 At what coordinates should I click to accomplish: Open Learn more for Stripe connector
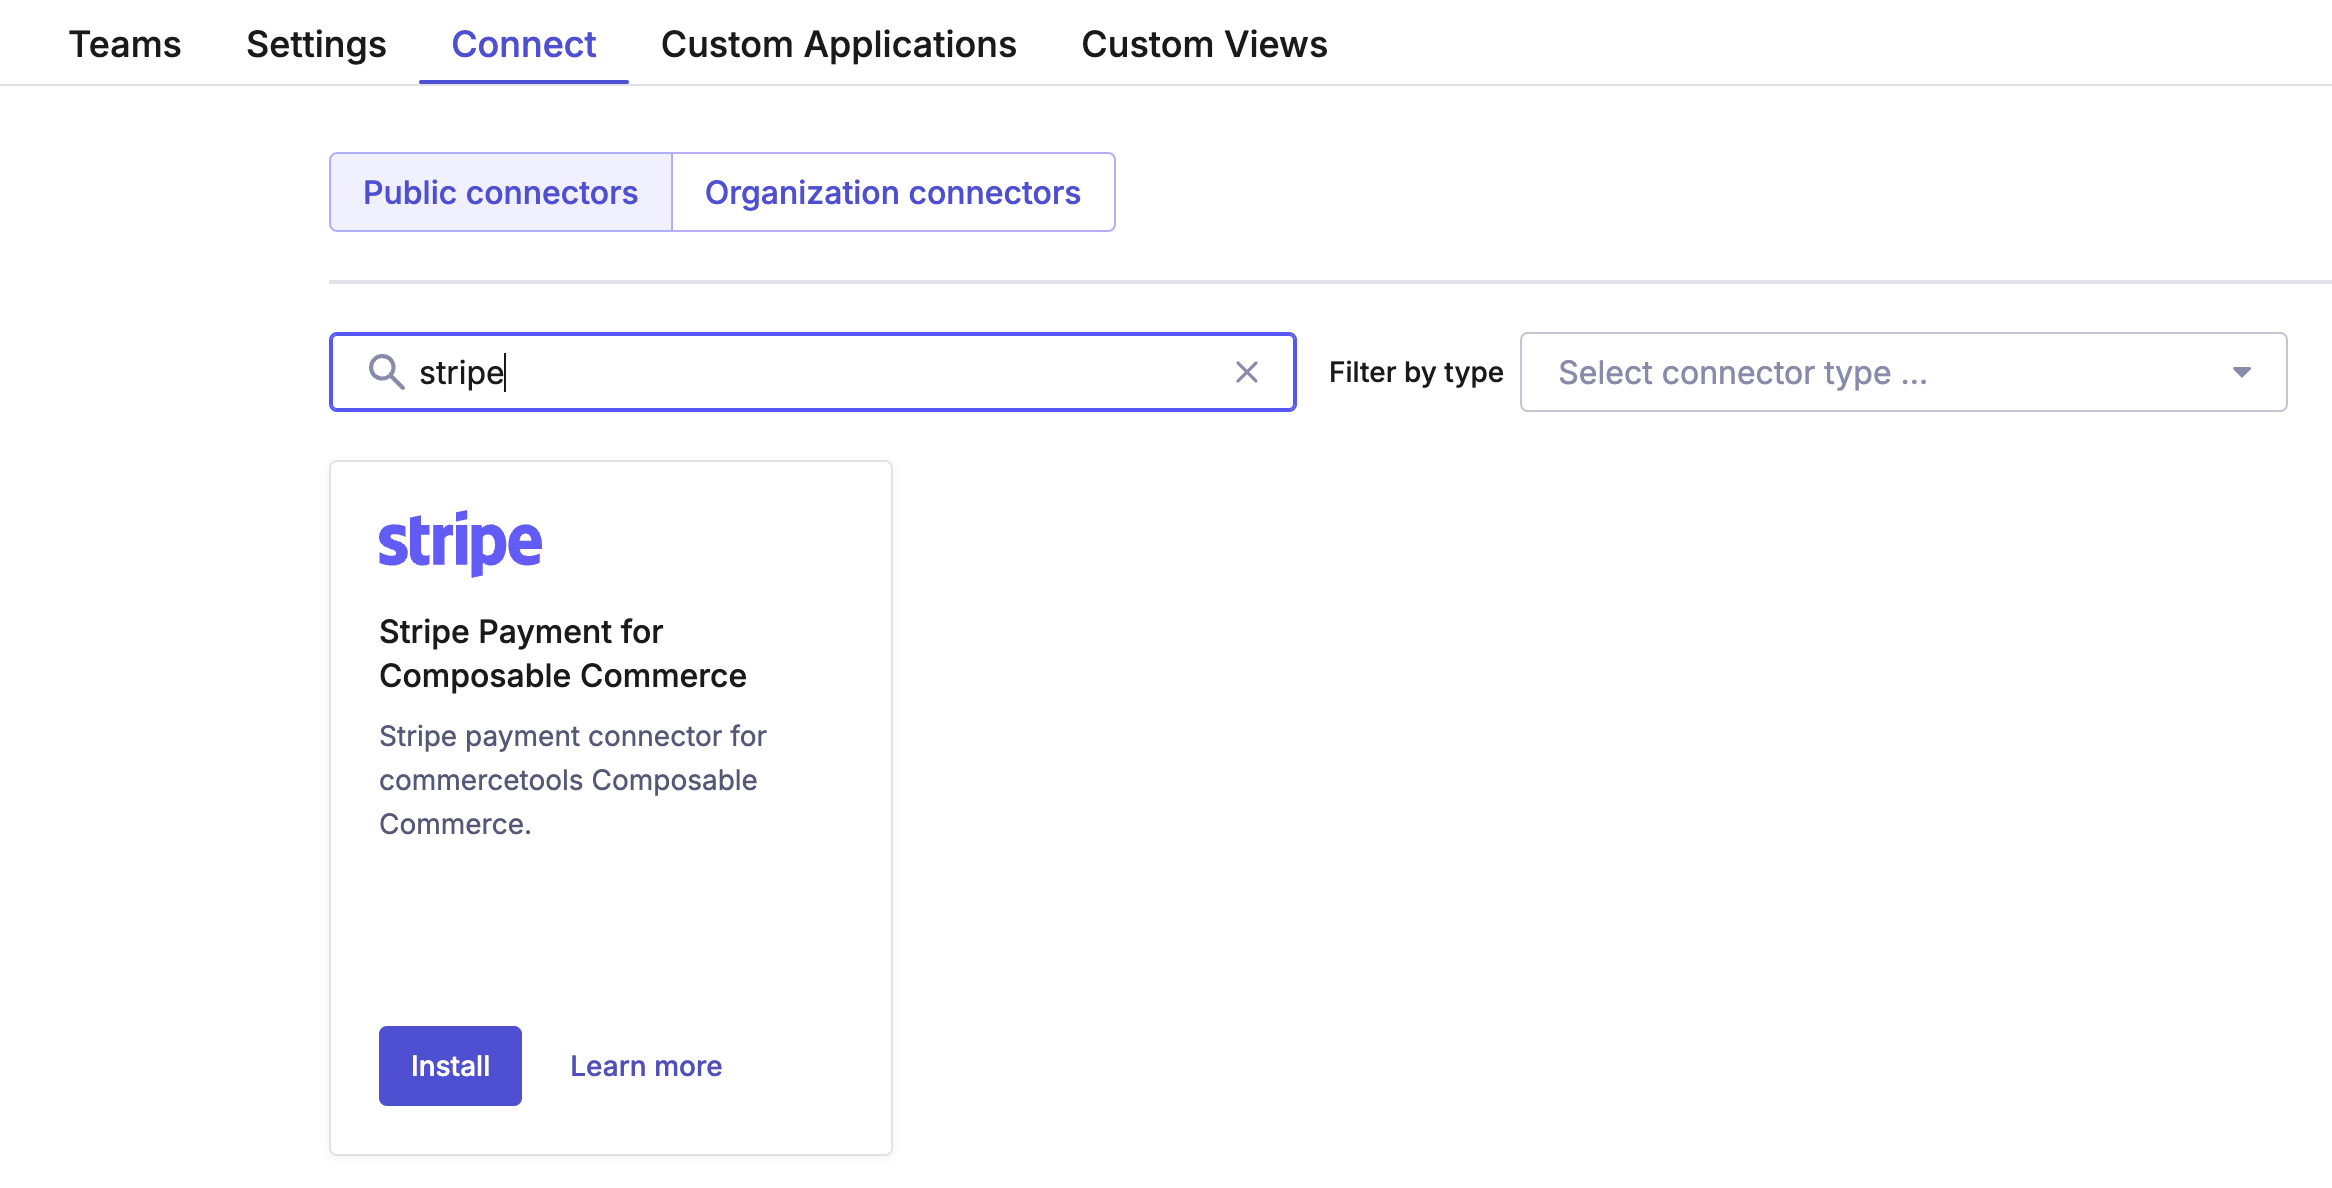click(x=646, y=1066)
